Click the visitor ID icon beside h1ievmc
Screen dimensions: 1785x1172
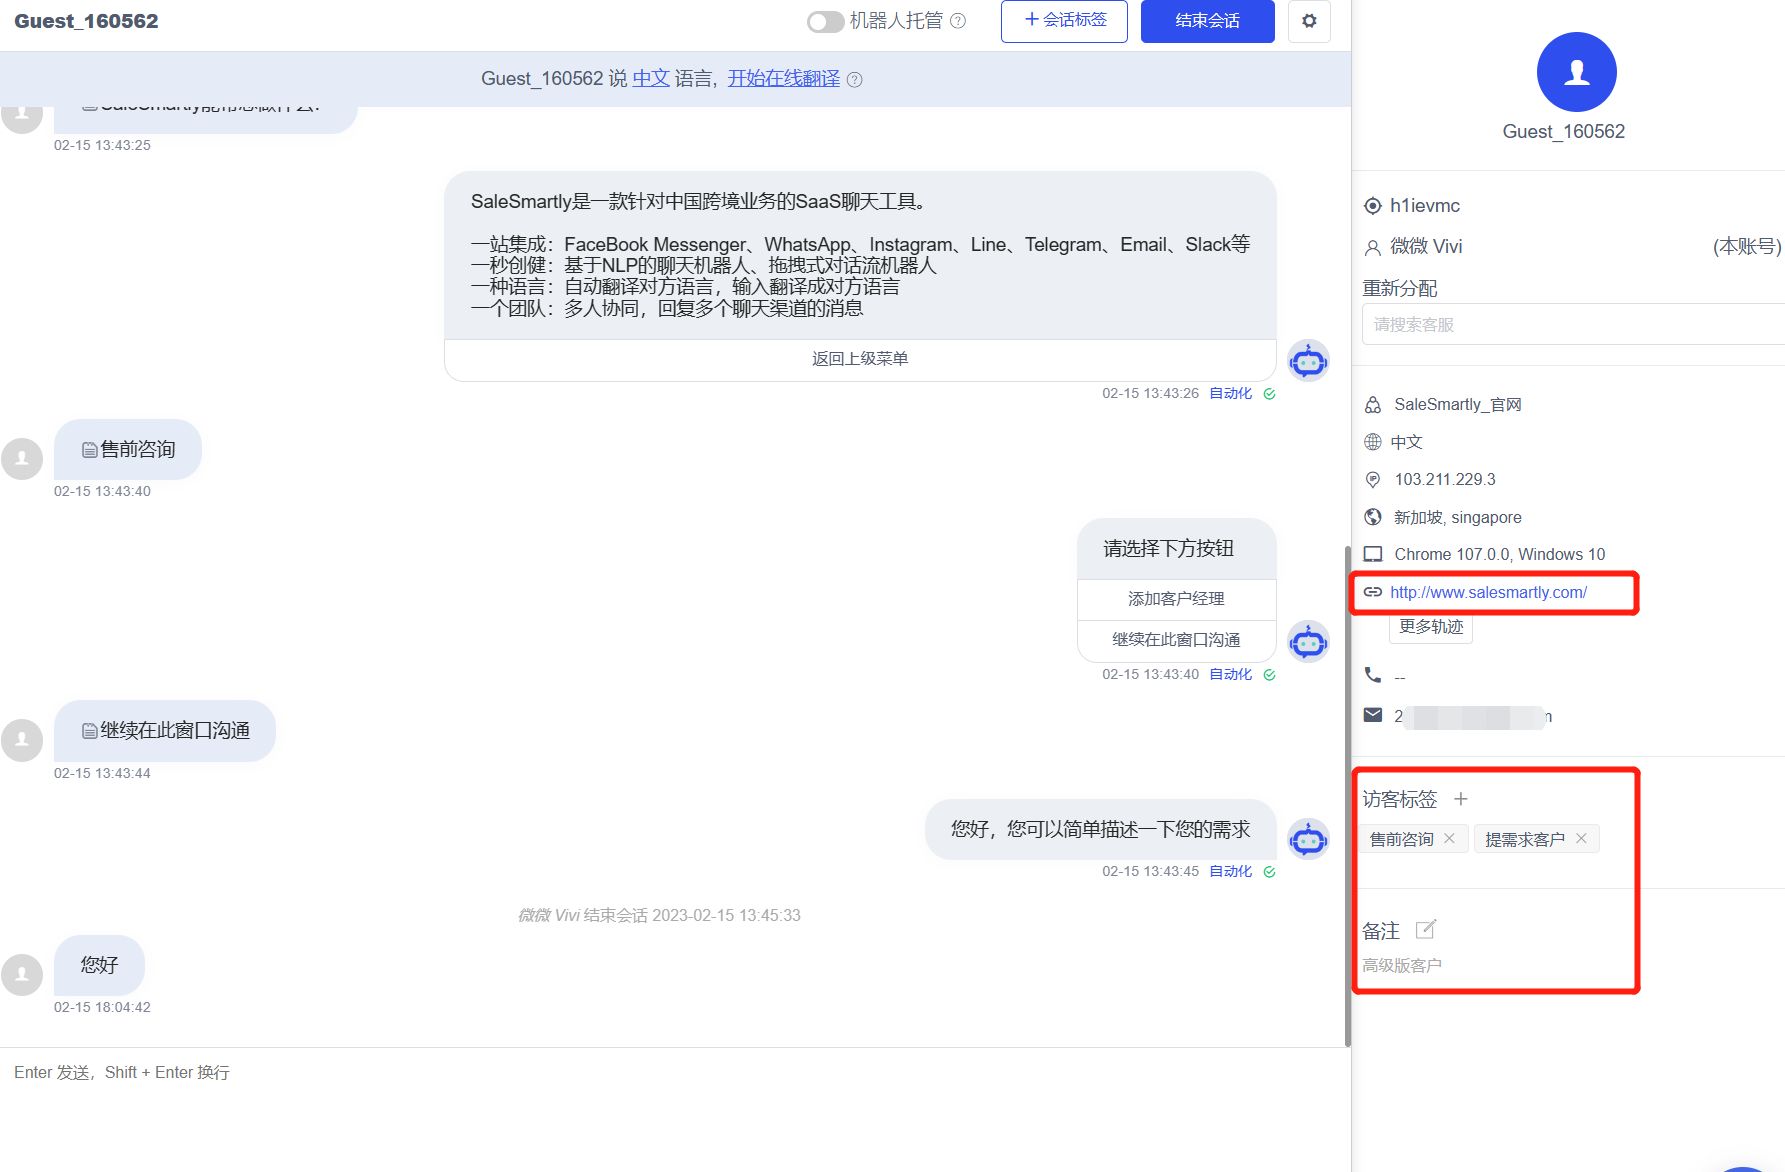pos(1373,206)
